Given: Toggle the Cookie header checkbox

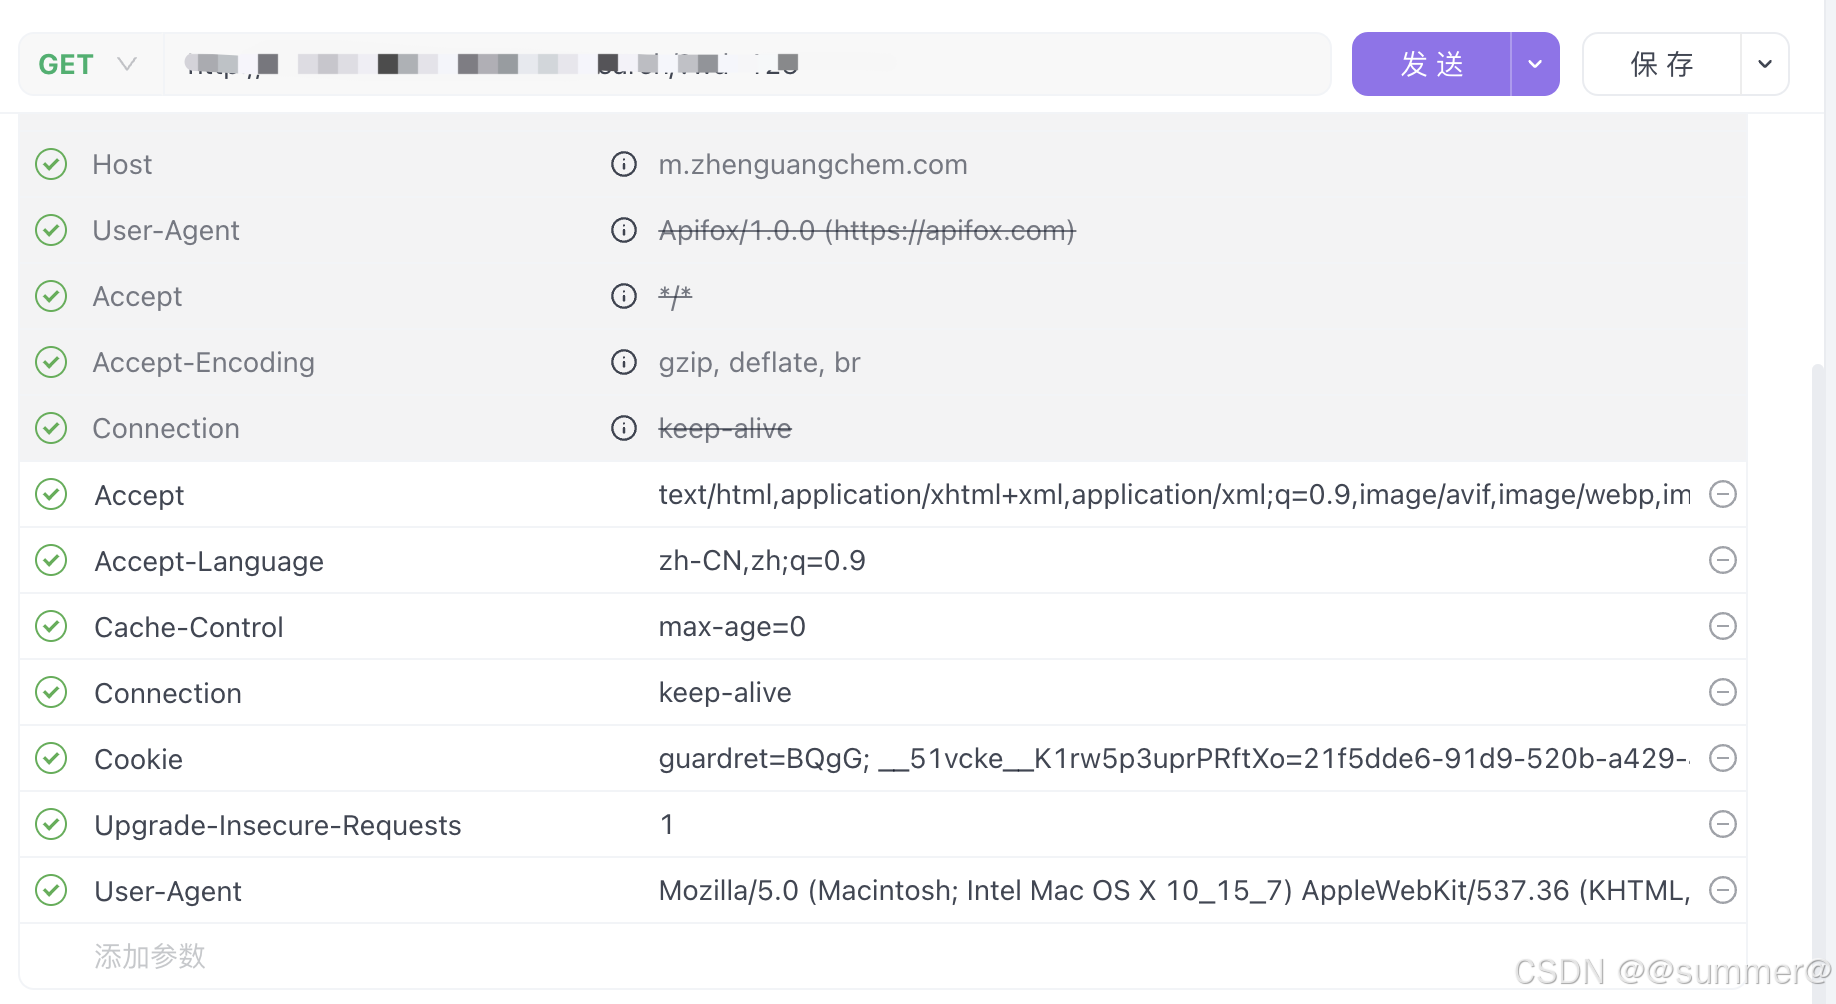Looking at the screenshot, I should pos(51,758).
